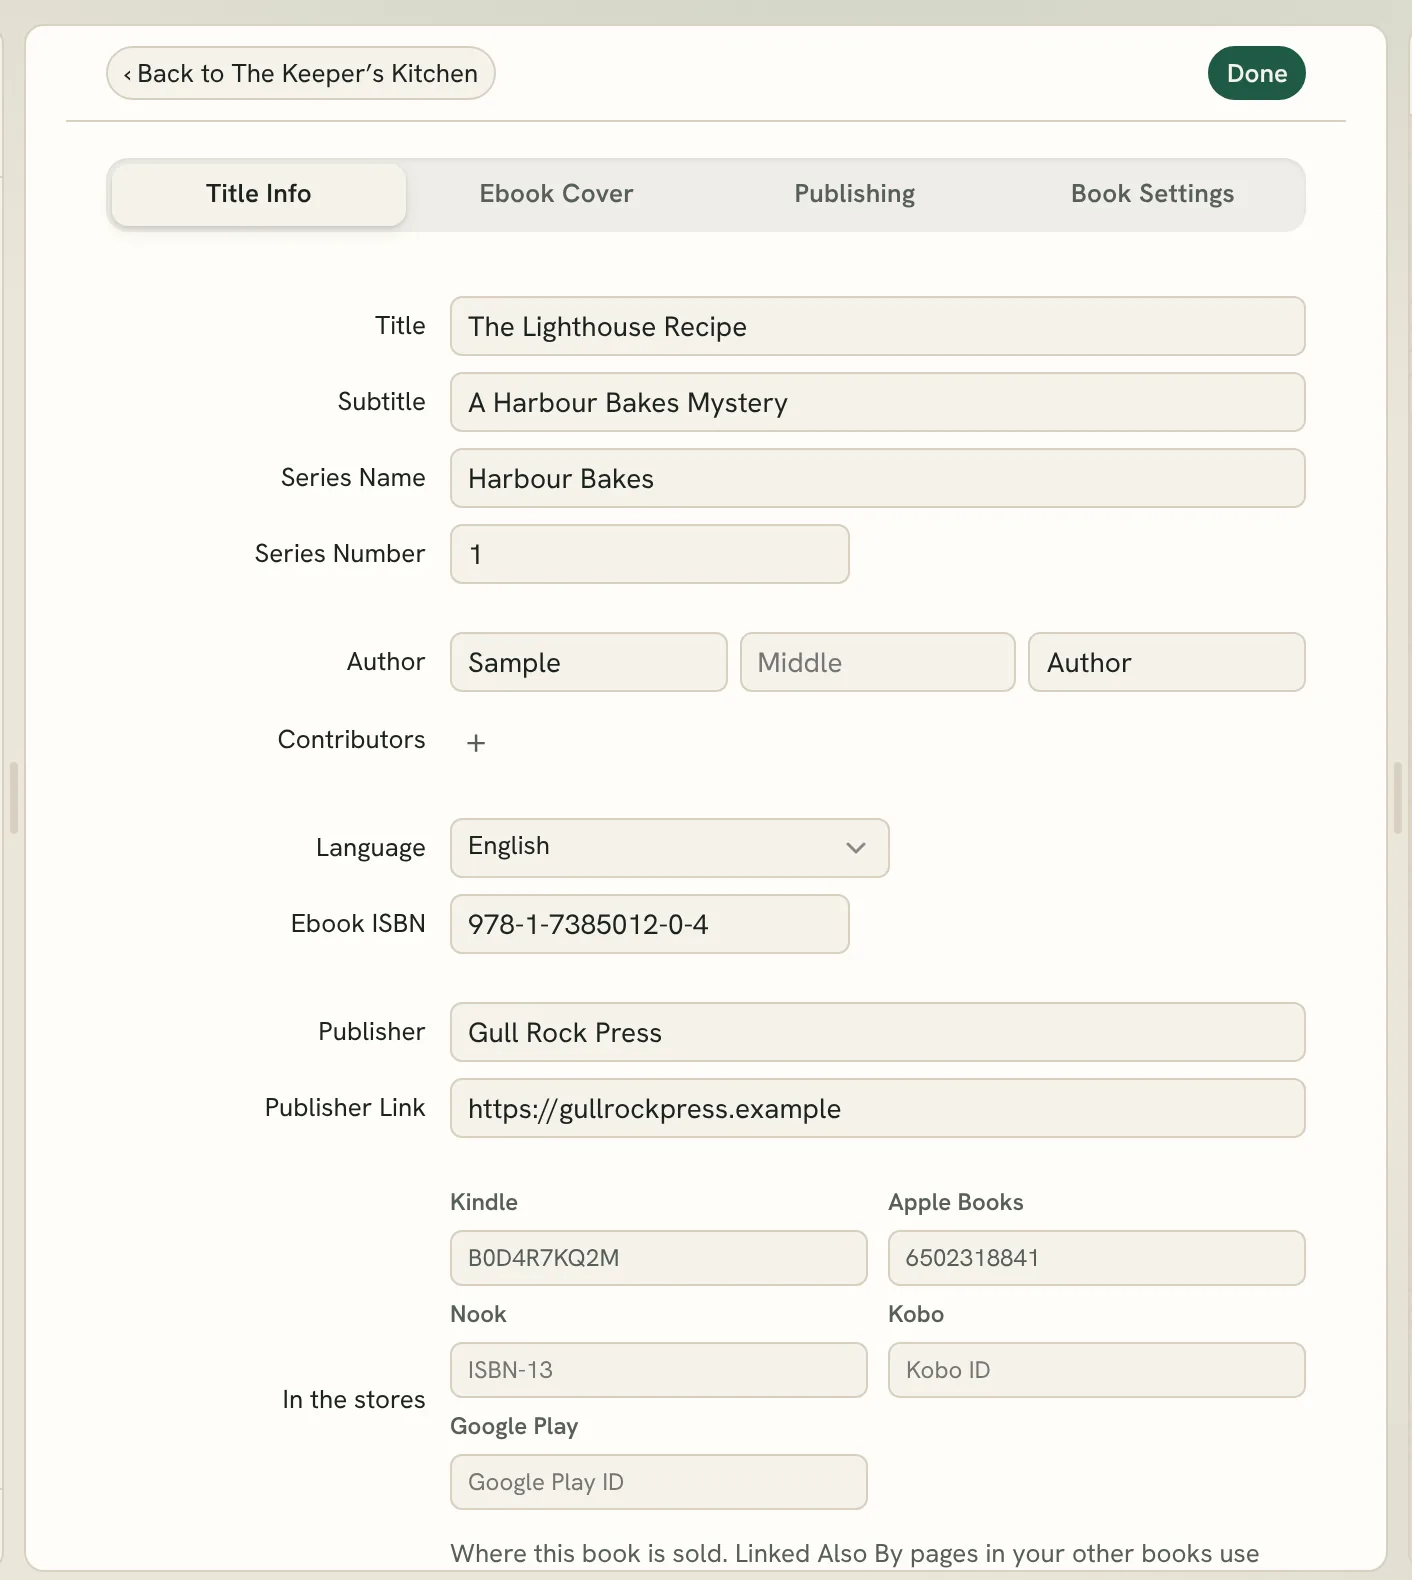Open the Book Settings tab
This screenshot has width=1412, height=1580.
(x=1152, y=194)
